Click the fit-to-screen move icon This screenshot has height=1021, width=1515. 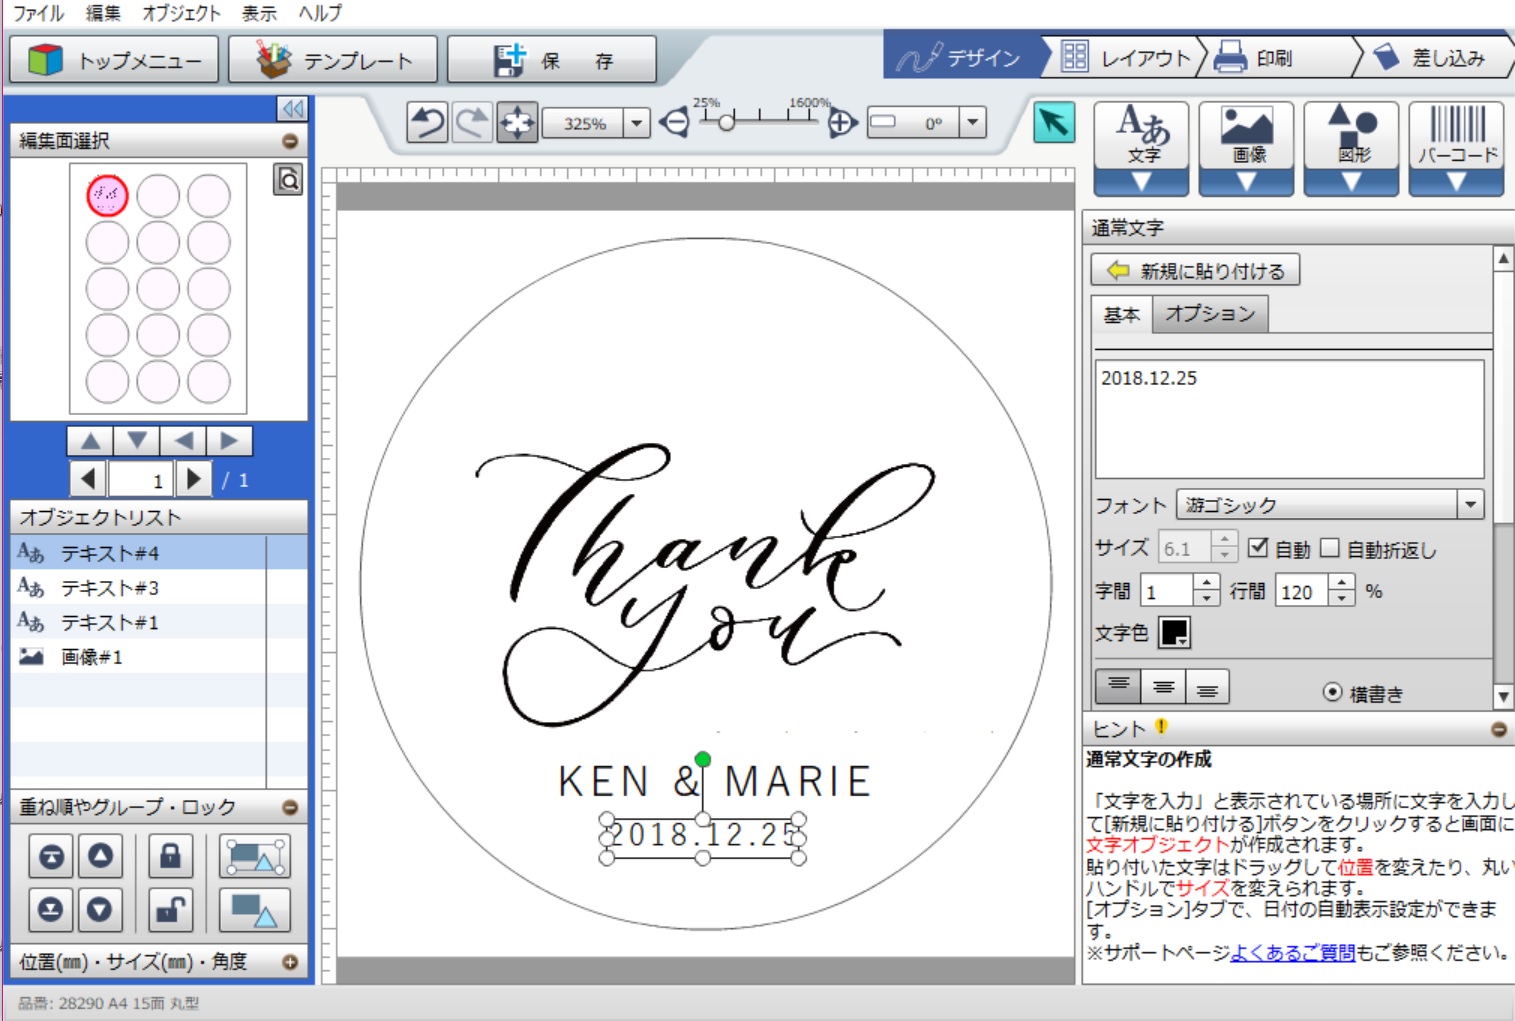[517, 123]
